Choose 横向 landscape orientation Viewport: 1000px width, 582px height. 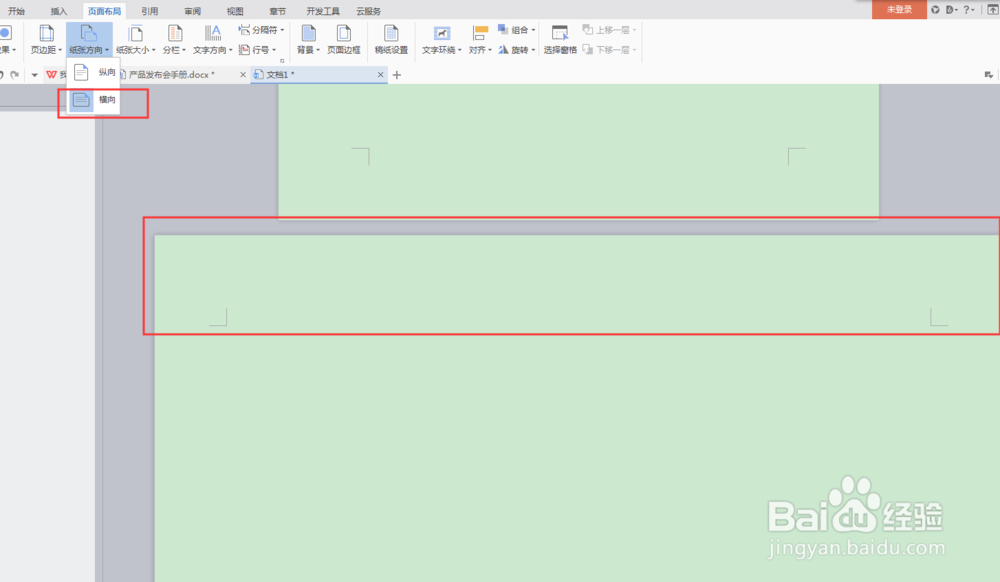[94, 99]
